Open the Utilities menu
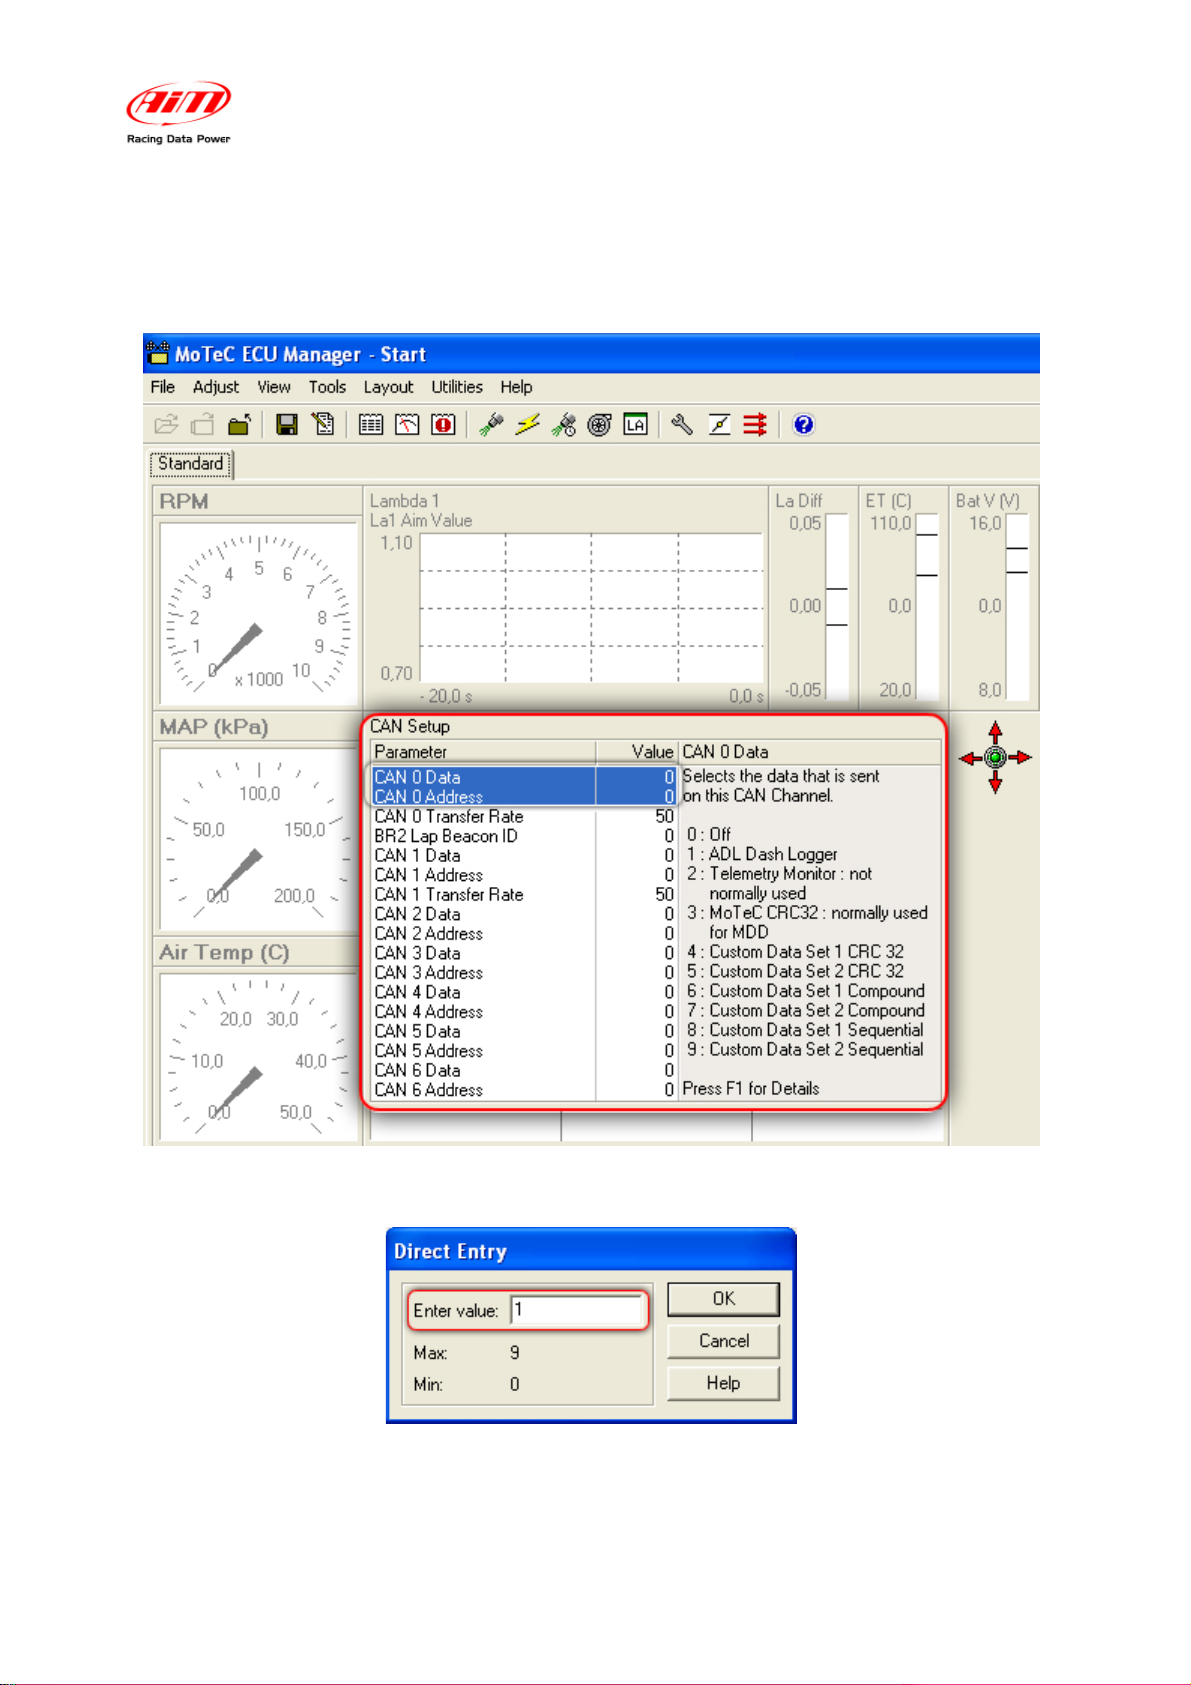Screen dimensions: 1191x1685 [457, 387]
